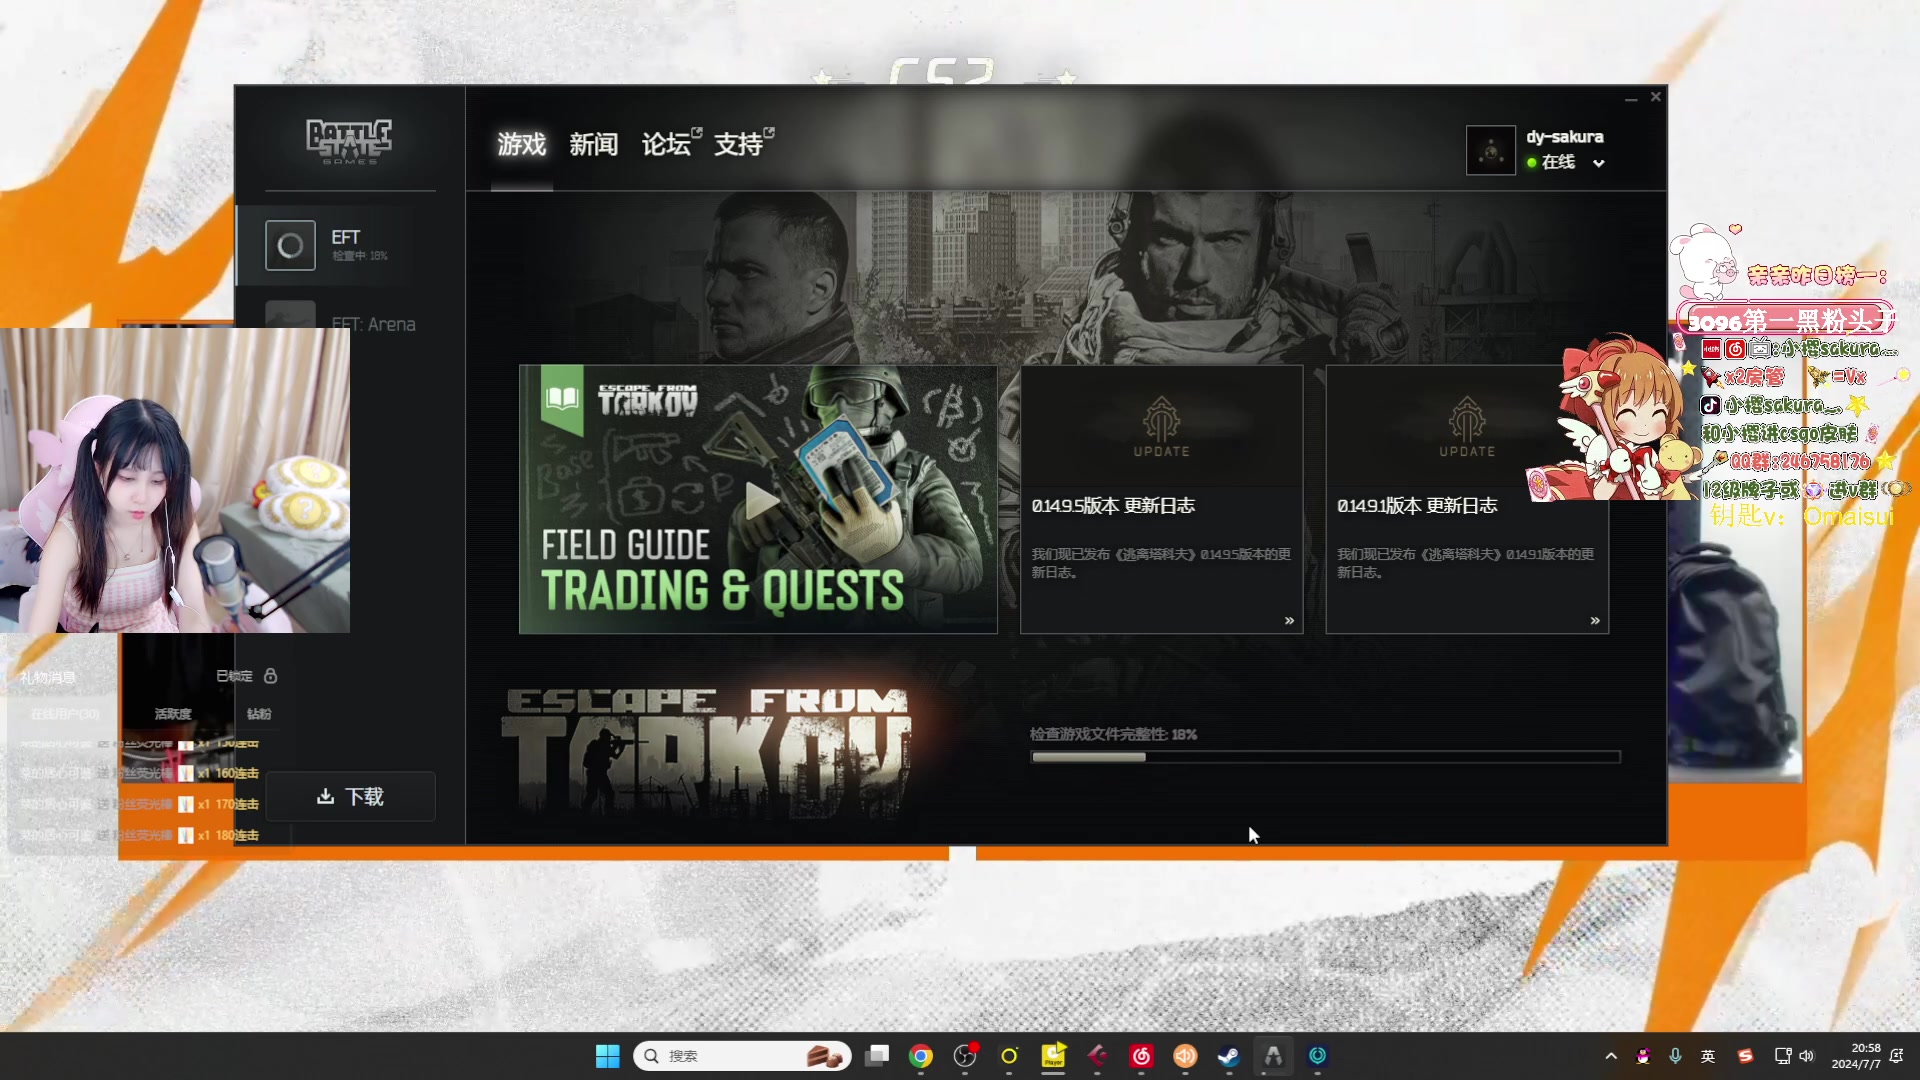Toggle the 已锁定 lock icon

(270, 676)
